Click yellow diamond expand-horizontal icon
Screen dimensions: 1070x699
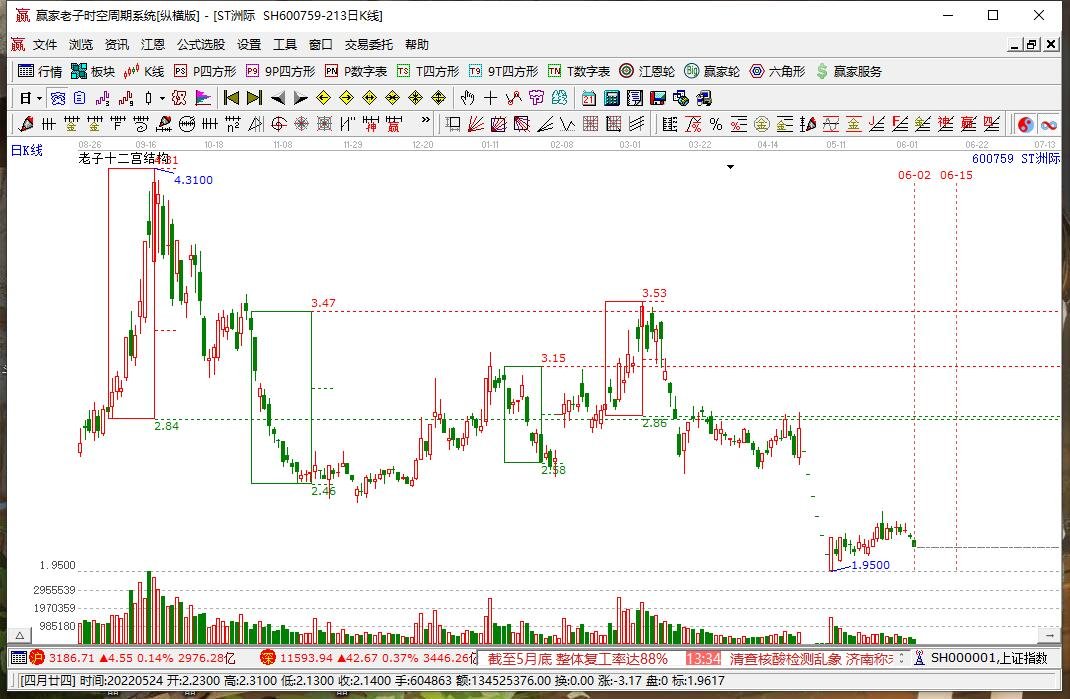(x=369, y=98)
